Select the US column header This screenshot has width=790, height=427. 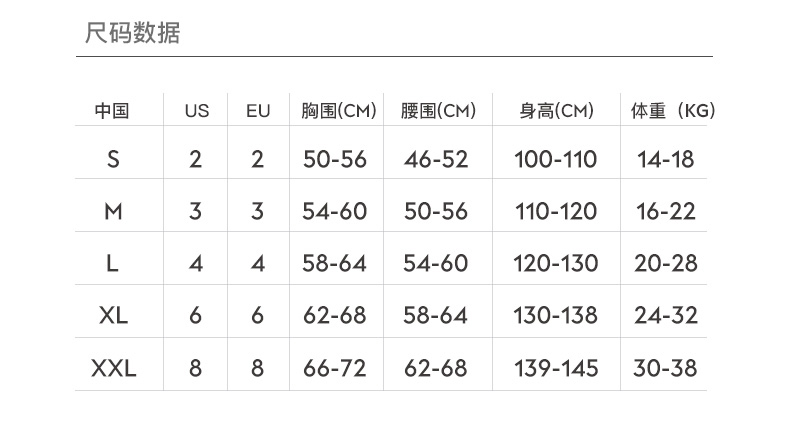click(x=197, y=111)
